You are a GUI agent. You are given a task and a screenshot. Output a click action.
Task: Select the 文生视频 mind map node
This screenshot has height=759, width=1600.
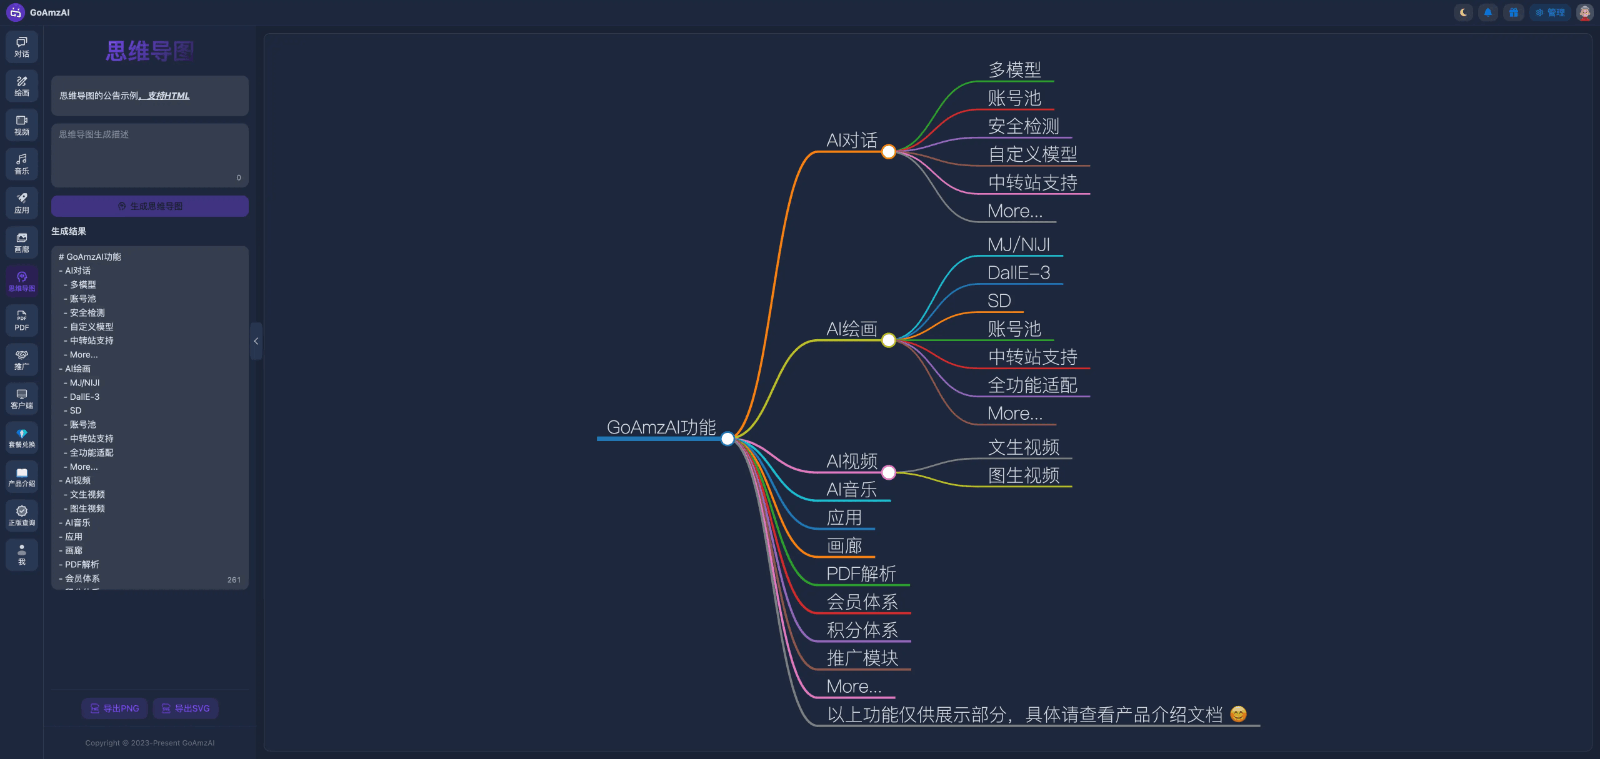[x=1024, y=447]
